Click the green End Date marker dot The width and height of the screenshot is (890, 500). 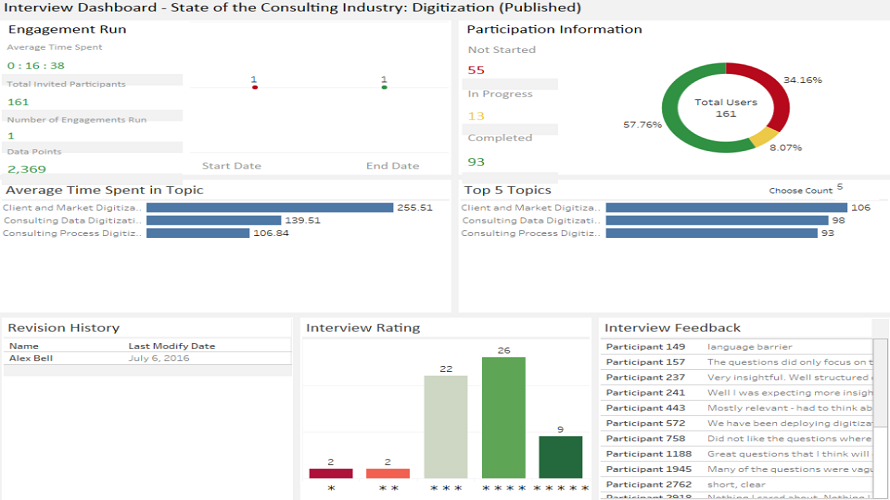click(x=384, y=88)
